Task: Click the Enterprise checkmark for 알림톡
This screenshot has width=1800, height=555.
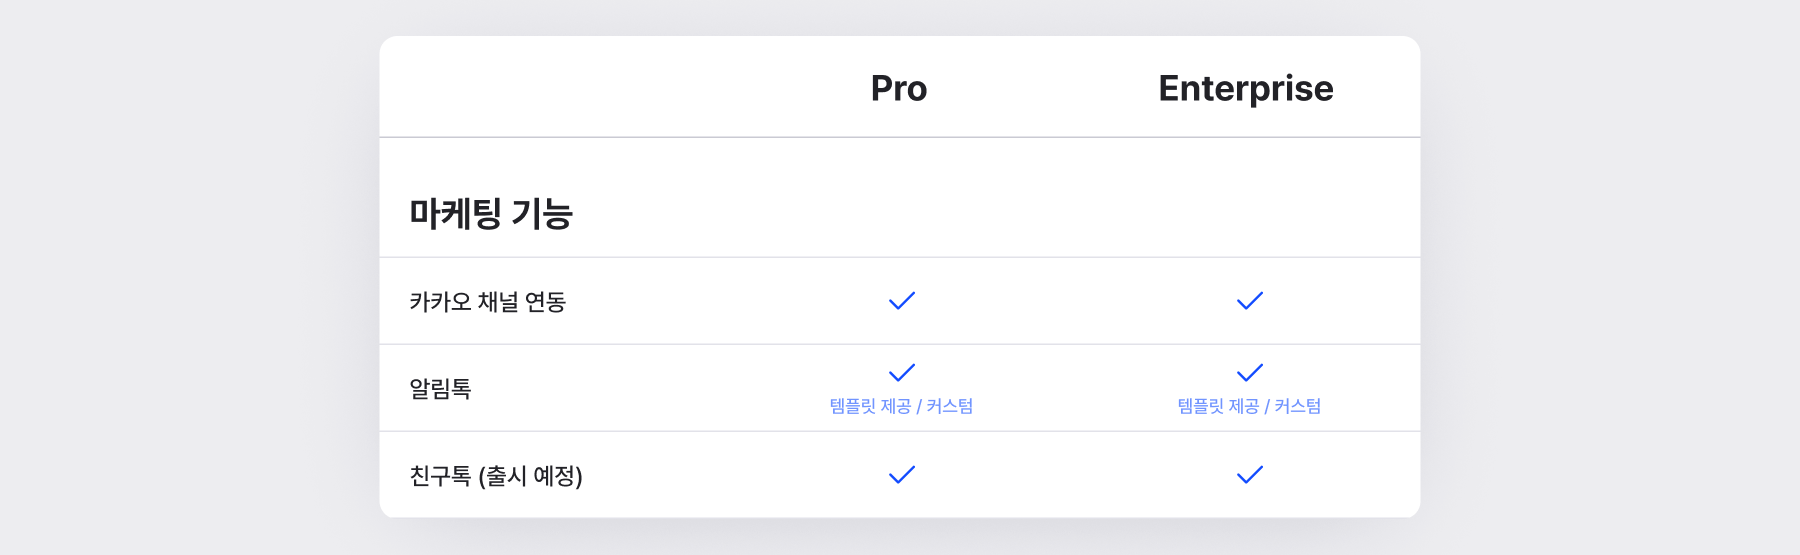Action: (x=1250, y=373)
